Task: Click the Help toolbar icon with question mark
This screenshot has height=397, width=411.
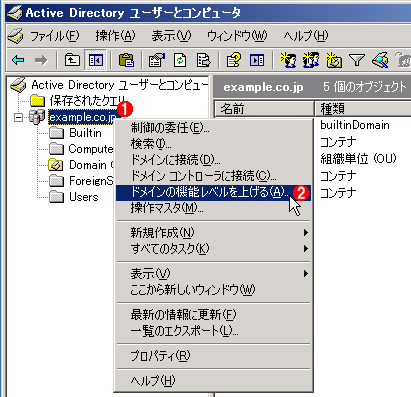Action: 234,60
